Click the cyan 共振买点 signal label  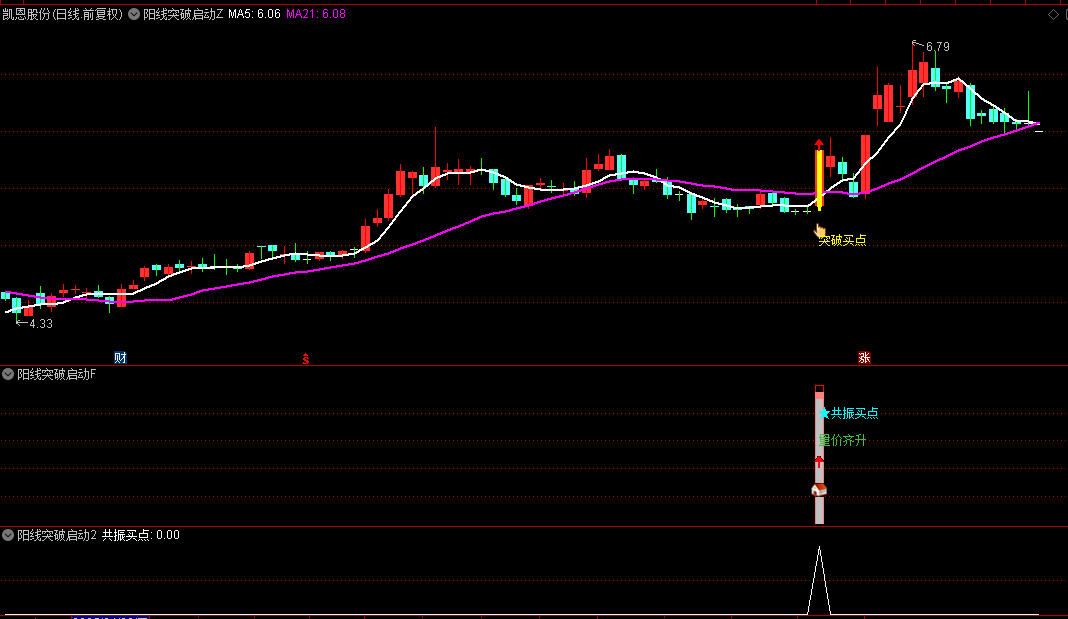(x=855, y=413)
